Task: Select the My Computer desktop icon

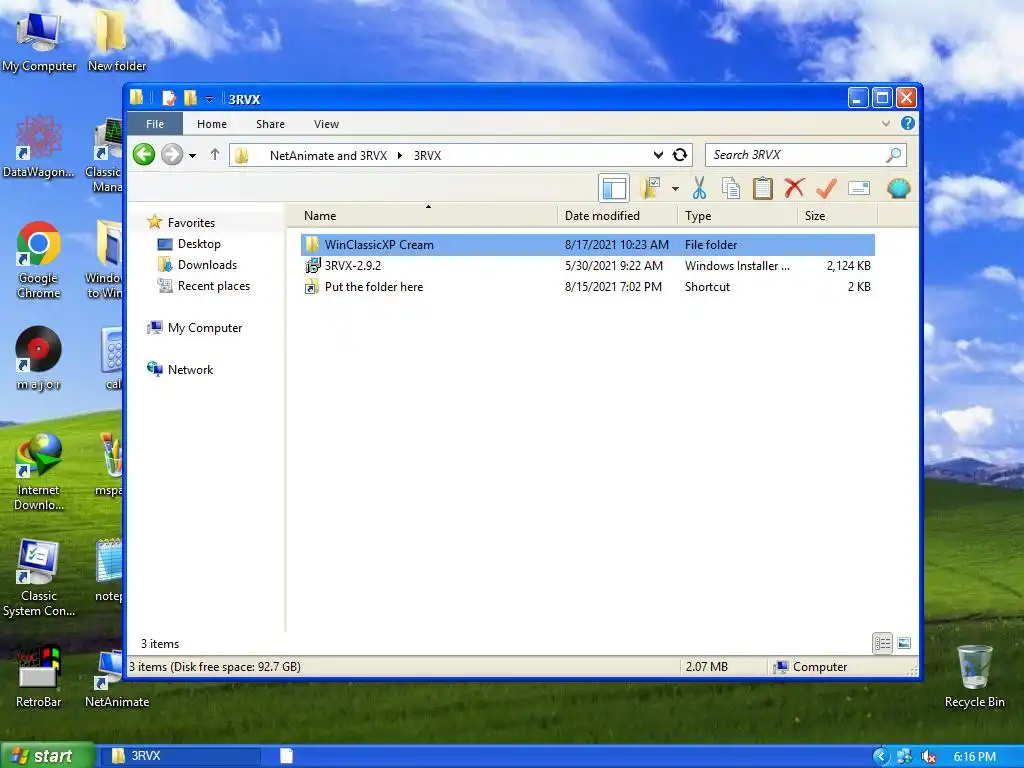Action: click(39, 40)
